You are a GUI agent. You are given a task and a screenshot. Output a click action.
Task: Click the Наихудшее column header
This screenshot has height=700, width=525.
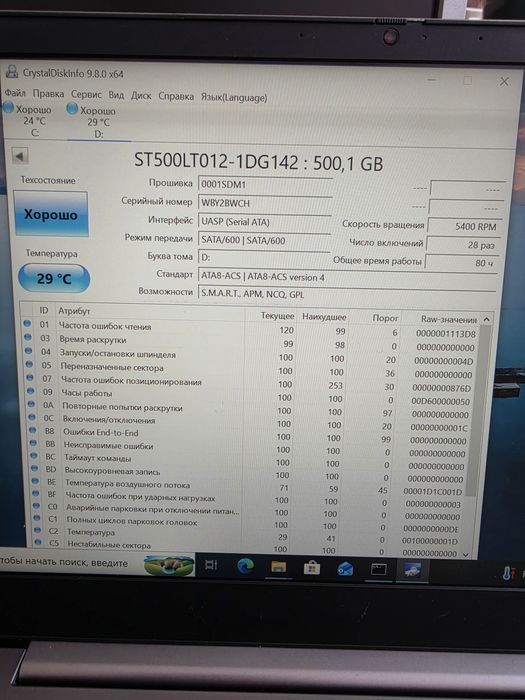tap(324, 317)
